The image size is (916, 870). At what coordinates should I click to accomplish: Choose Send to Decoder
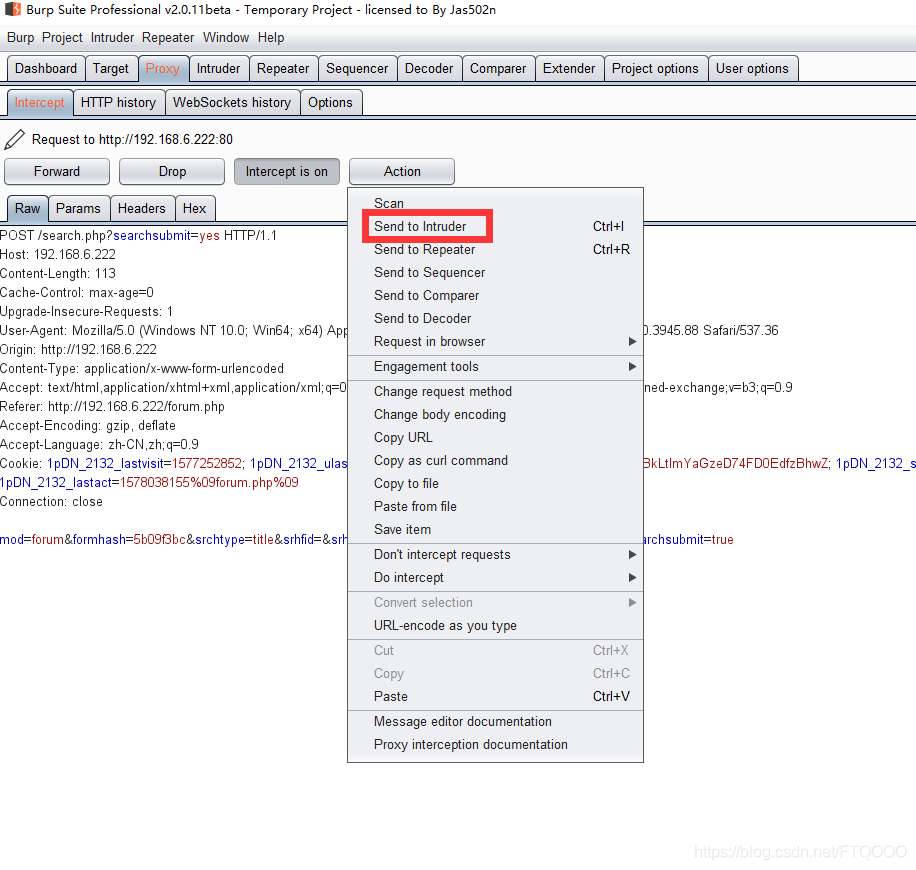(x=495, y=318)
